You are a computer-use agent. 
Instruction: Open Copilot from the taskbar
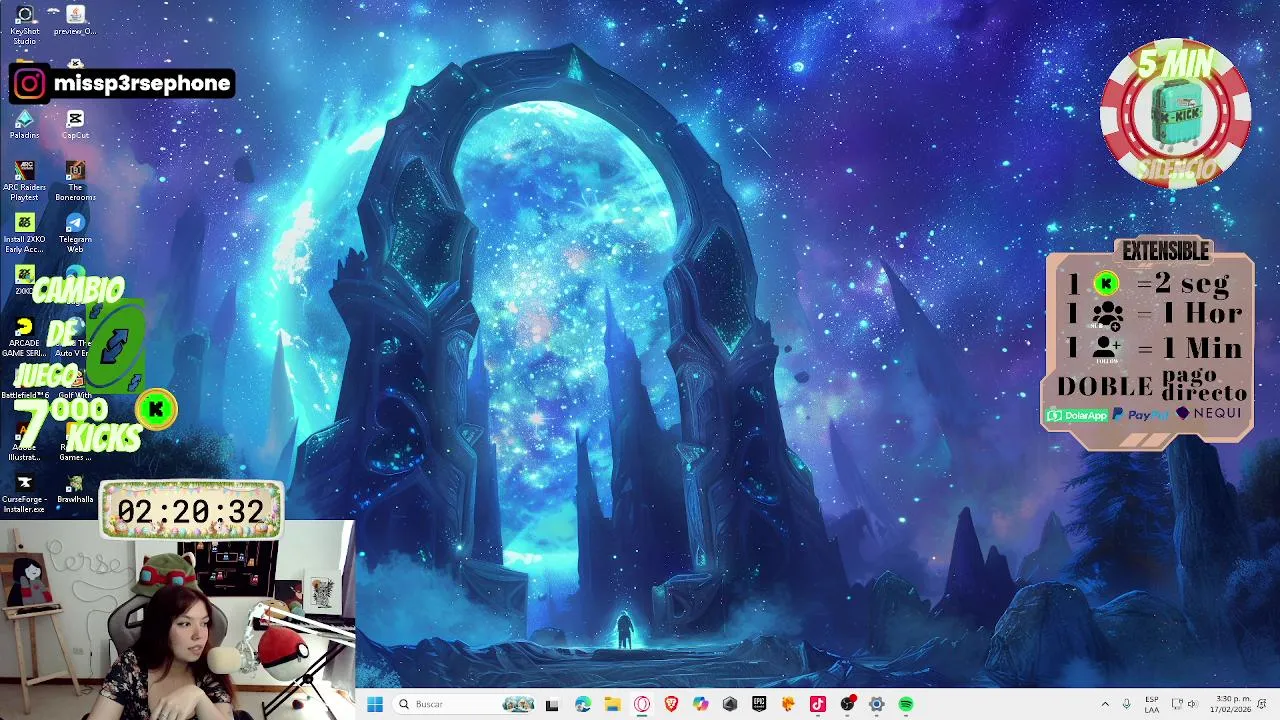[x=700, y=704]
